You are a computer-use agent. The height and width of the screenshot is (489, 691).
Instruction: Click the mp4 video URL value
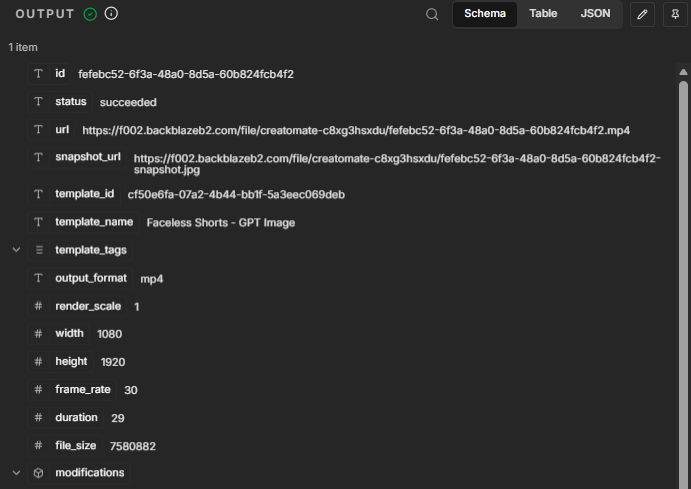click(356, 130)
